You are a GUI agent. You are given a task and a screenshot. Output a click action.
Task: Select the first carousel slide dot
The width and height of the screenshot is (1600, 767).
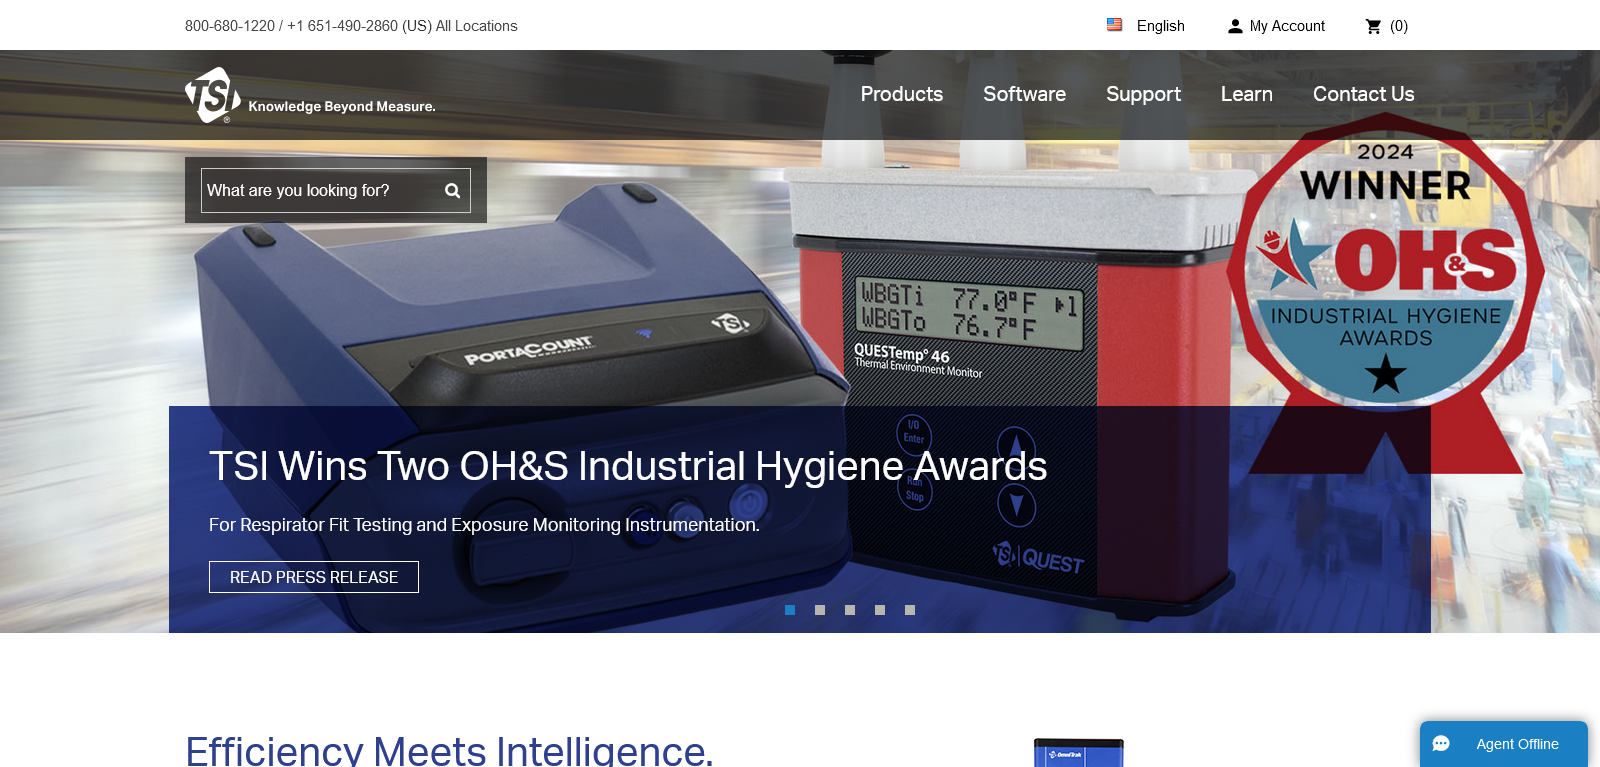tap(790, 610)
